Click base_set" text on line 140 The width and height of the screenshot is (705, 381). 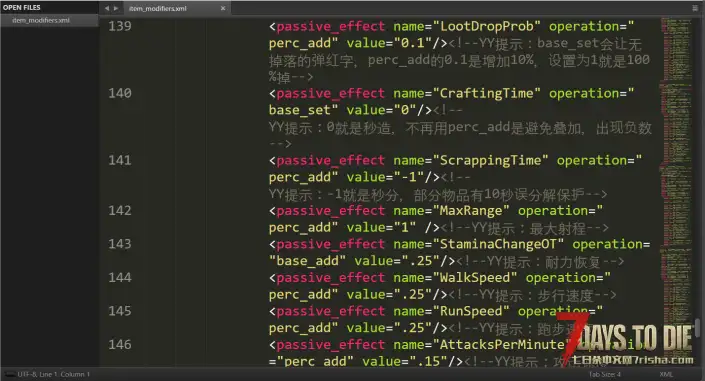(x=303, y=110)
